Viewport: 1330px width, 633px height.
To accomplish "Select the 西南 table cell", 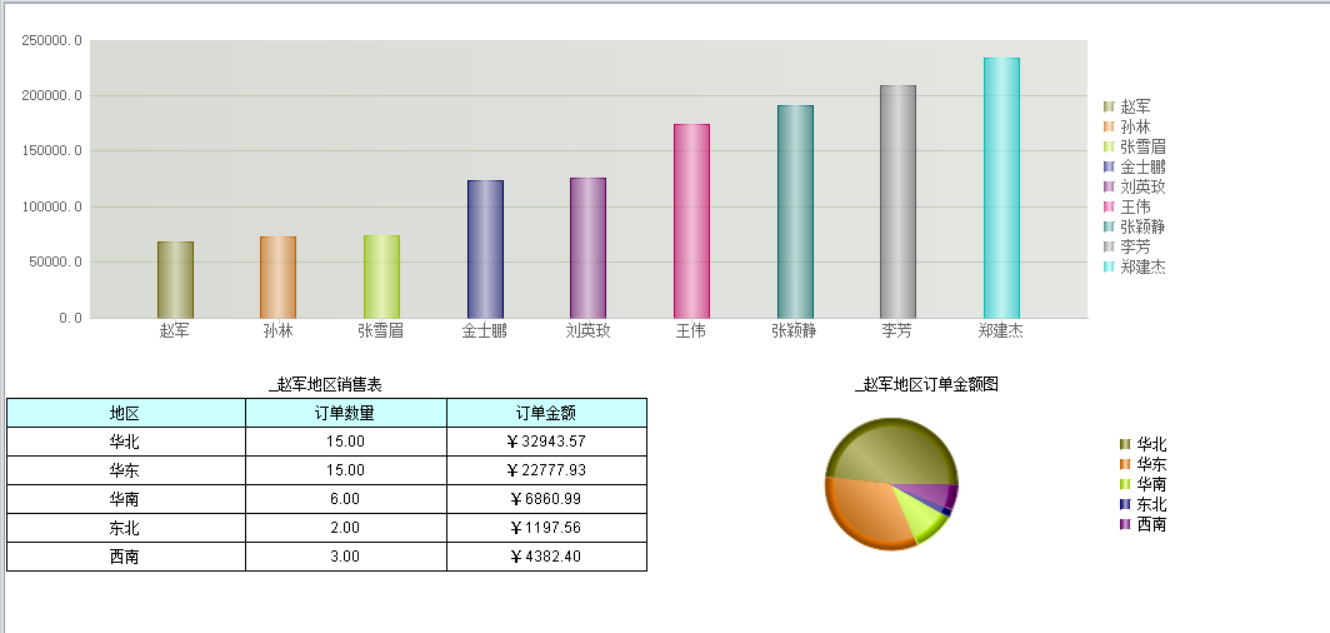I will point(126,557).
